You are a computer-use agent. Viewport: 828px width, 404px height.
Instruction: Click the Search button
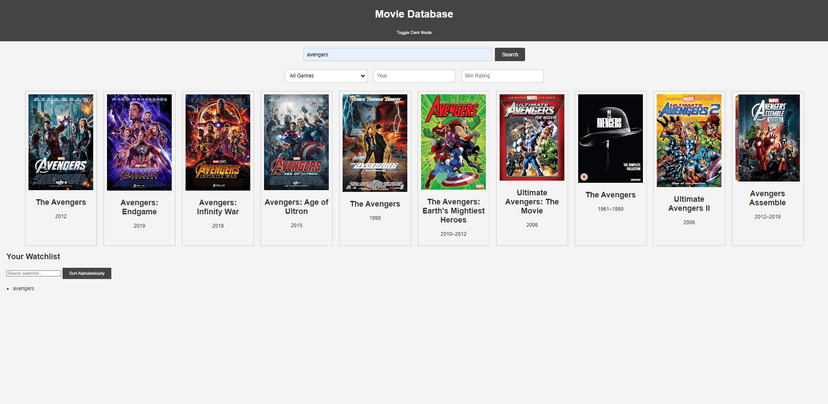[x=510, y=54]
